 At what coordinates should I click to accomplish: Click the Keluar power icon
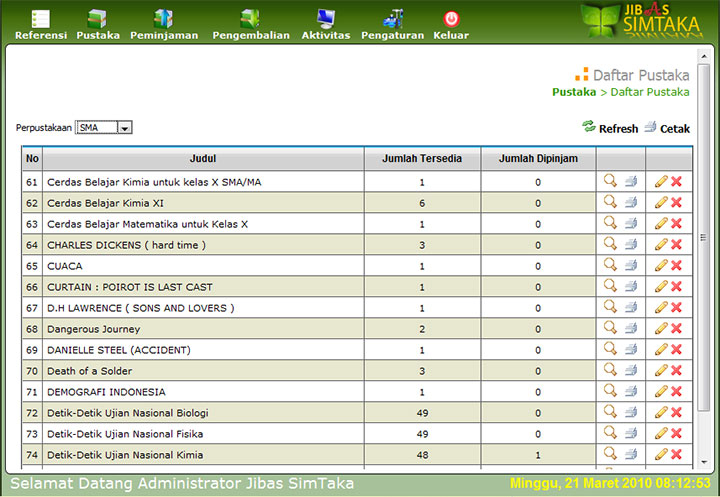(x=451, y=19)
